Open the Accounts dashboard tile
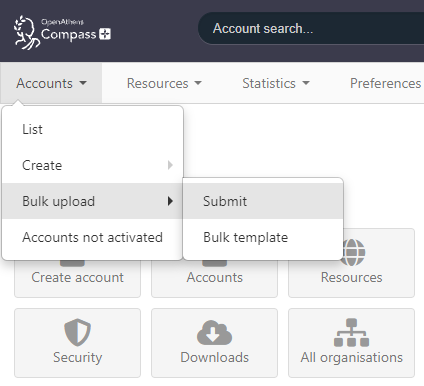The width and height of the screenshot is (424, 386). click(x=214, y=277)
